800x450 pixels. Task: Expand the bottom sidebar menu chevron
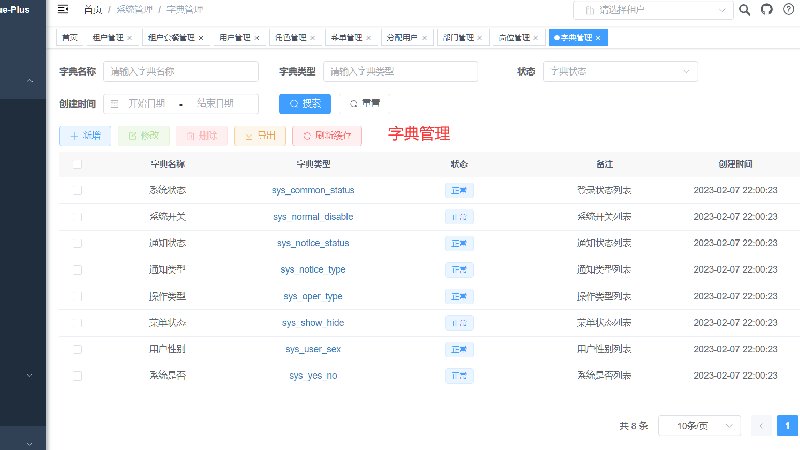[30, 444]
